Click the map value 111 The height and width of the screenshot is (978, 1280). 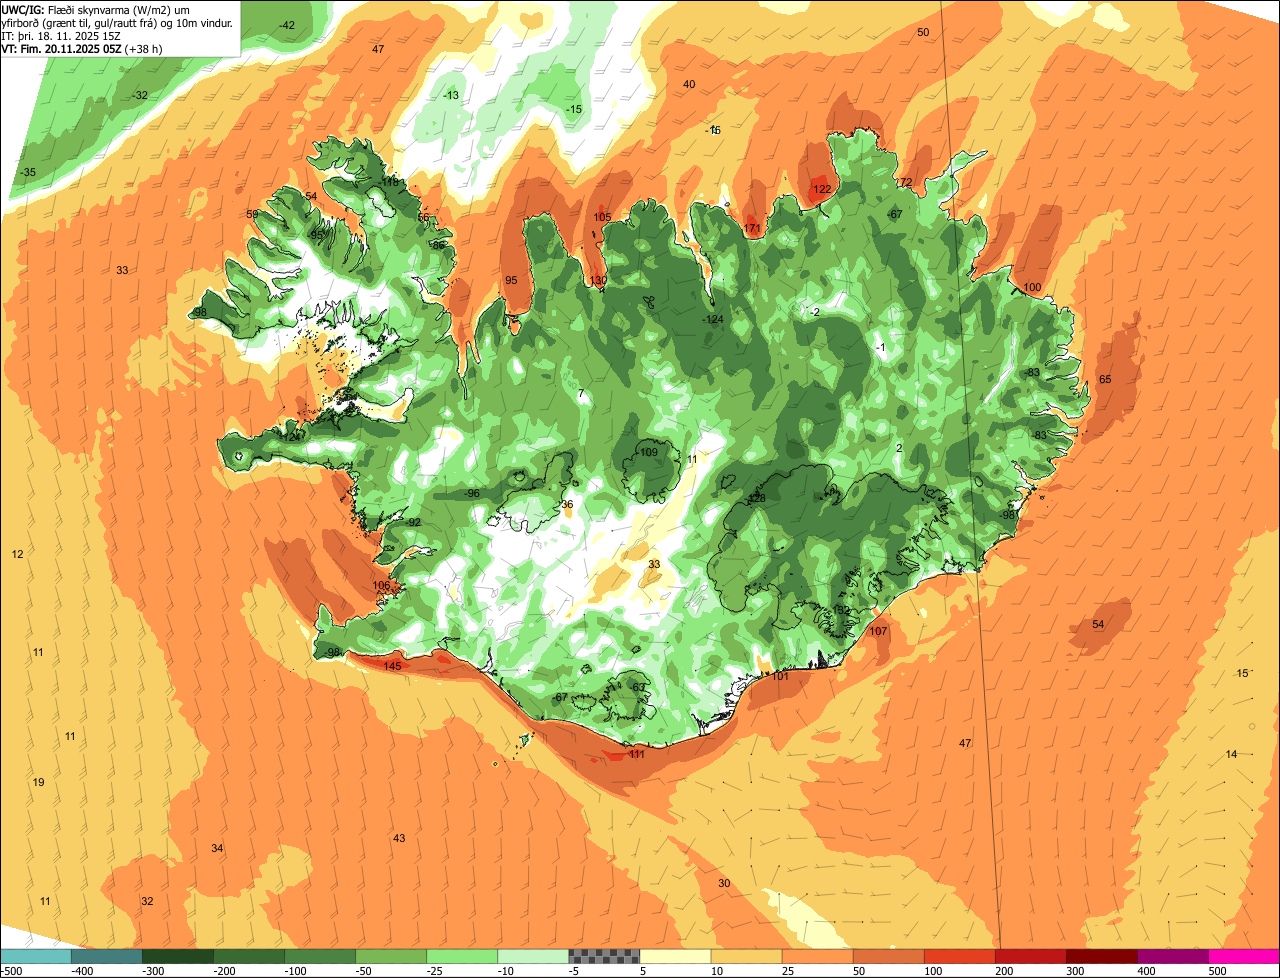637,754
